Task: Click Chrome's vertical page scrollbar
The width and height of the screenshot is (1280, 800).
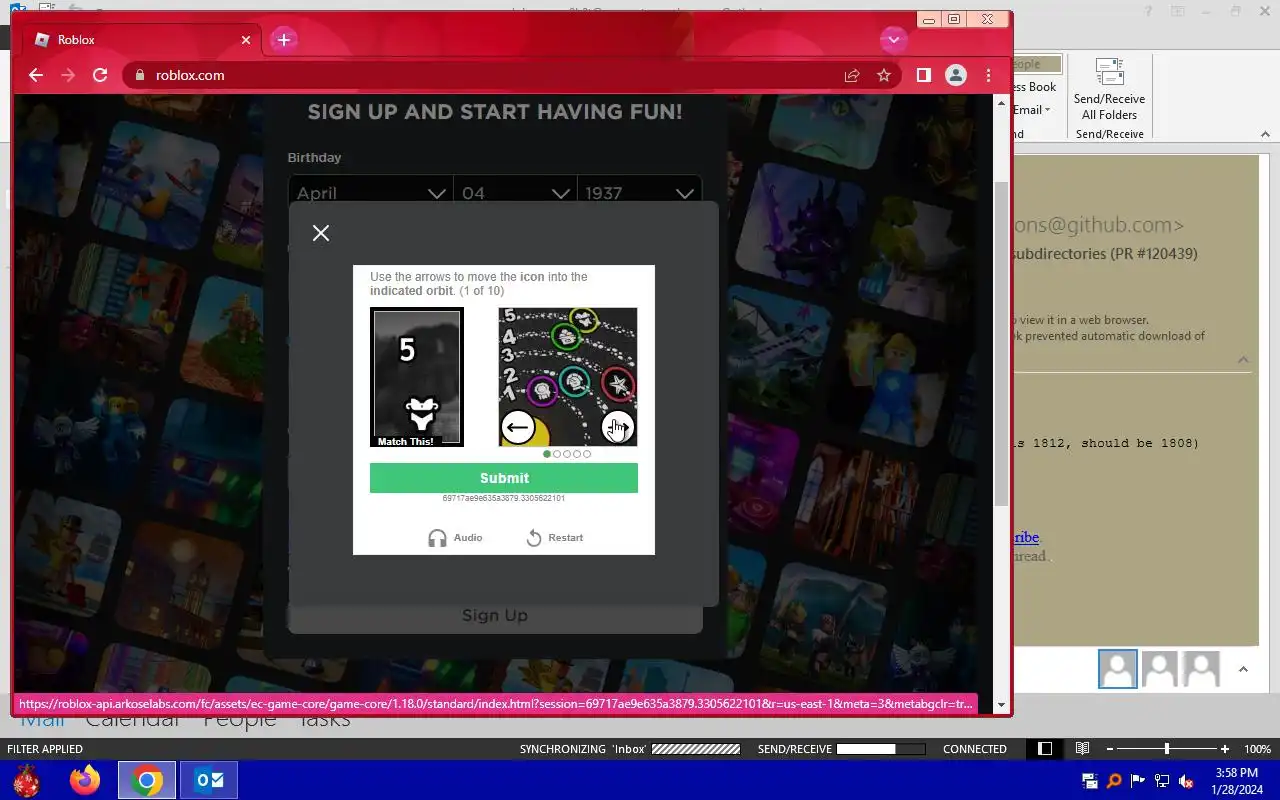Action: [1002, 345]
